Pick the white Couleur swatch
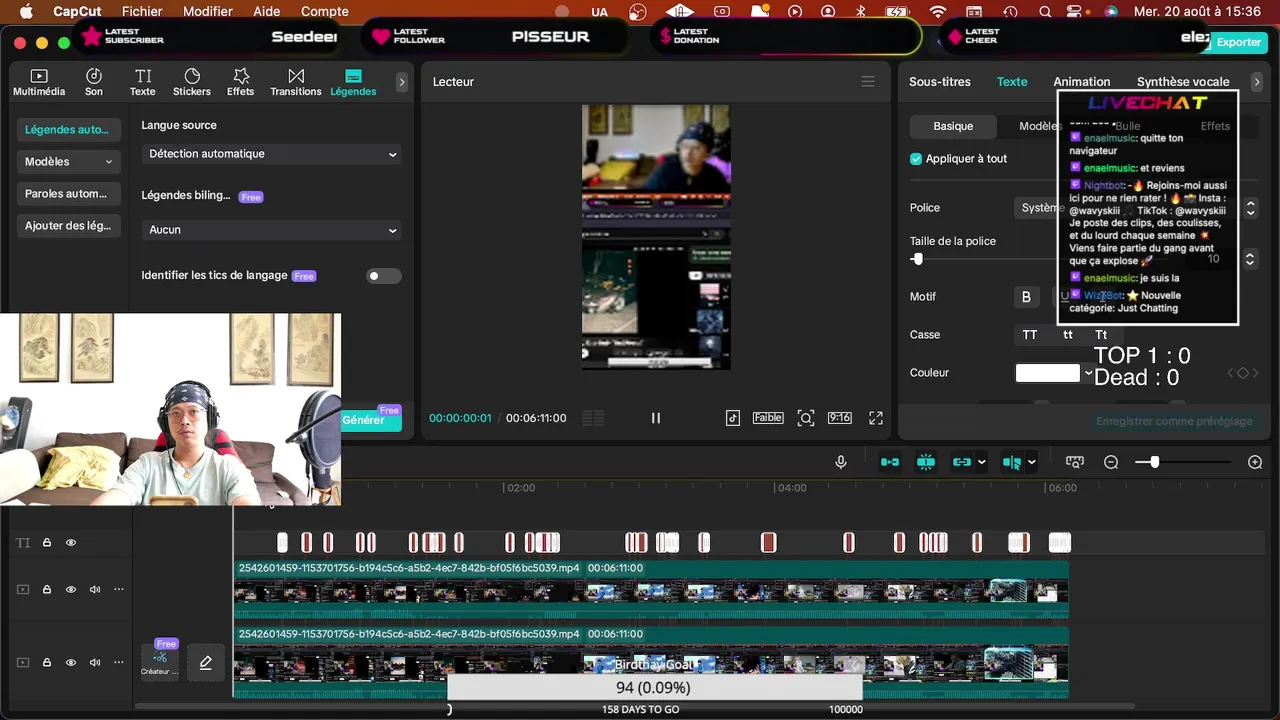 point(1048,373)
